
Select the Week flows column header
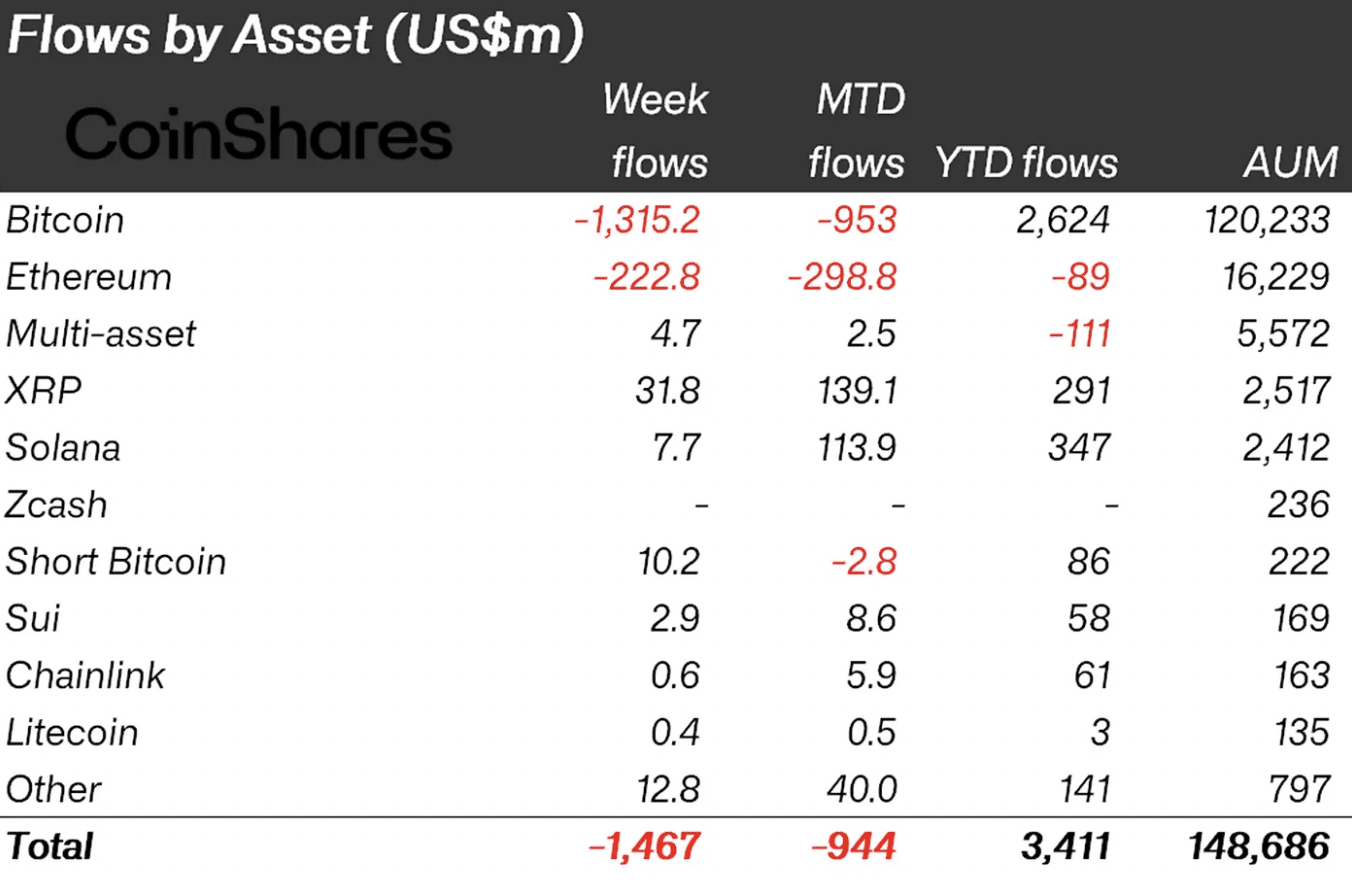tap(656, 131)
